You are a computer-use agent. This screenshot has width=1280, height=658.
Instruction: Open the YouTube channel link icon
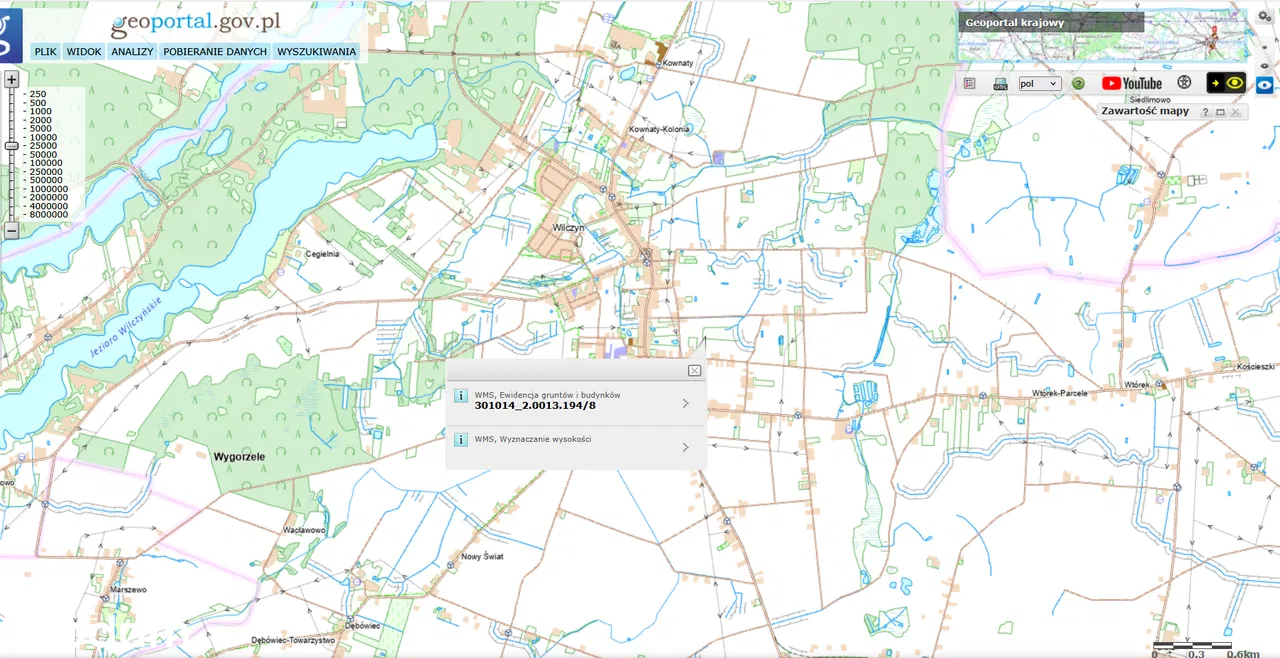(1132, 84)
